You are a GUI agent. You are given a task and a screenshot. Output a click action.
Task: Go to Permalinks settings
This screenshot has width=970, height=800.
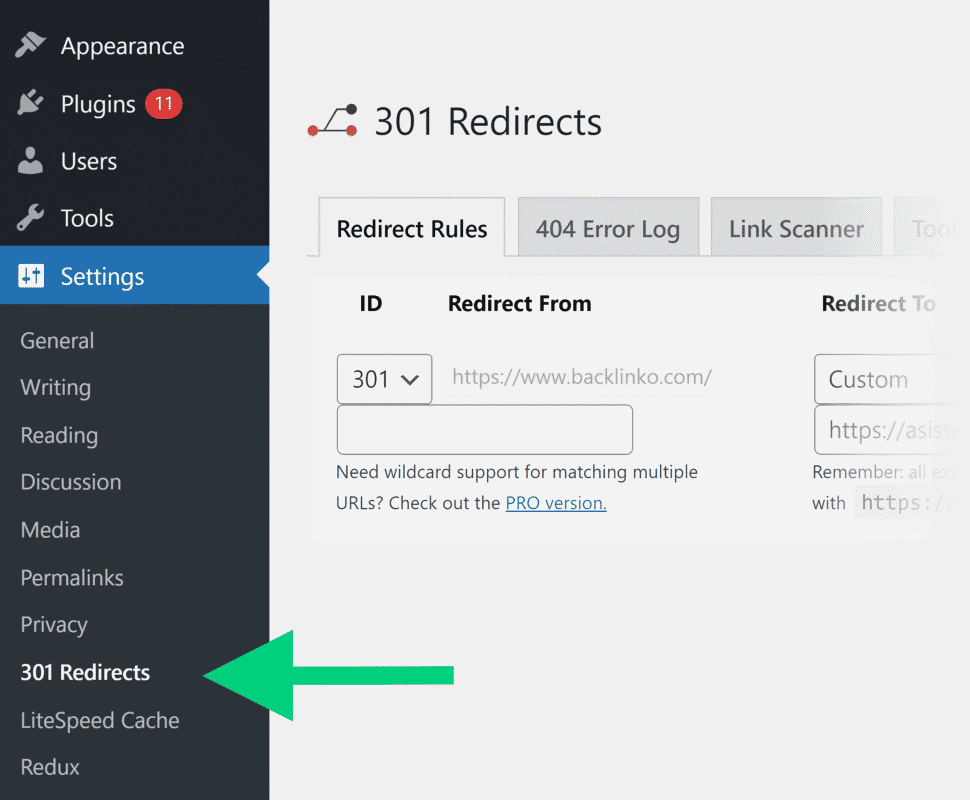point(72,577)
